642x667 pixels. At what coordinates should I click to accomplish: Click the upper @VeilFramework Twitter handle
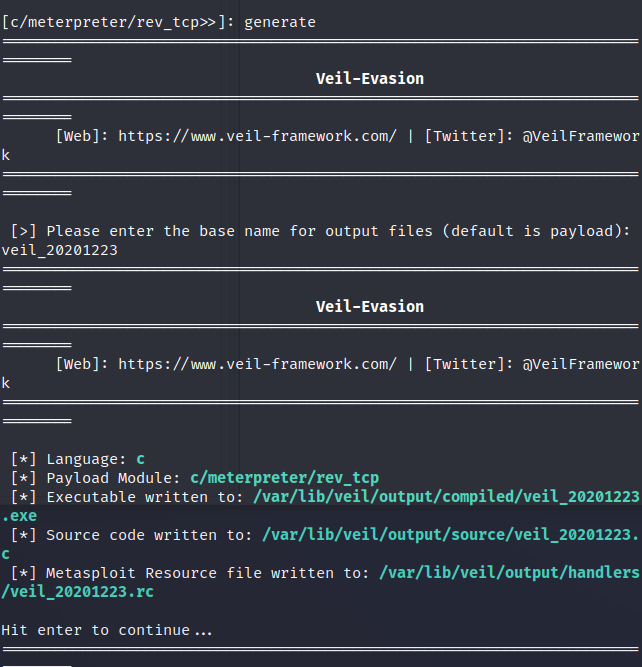pos(580,136)
